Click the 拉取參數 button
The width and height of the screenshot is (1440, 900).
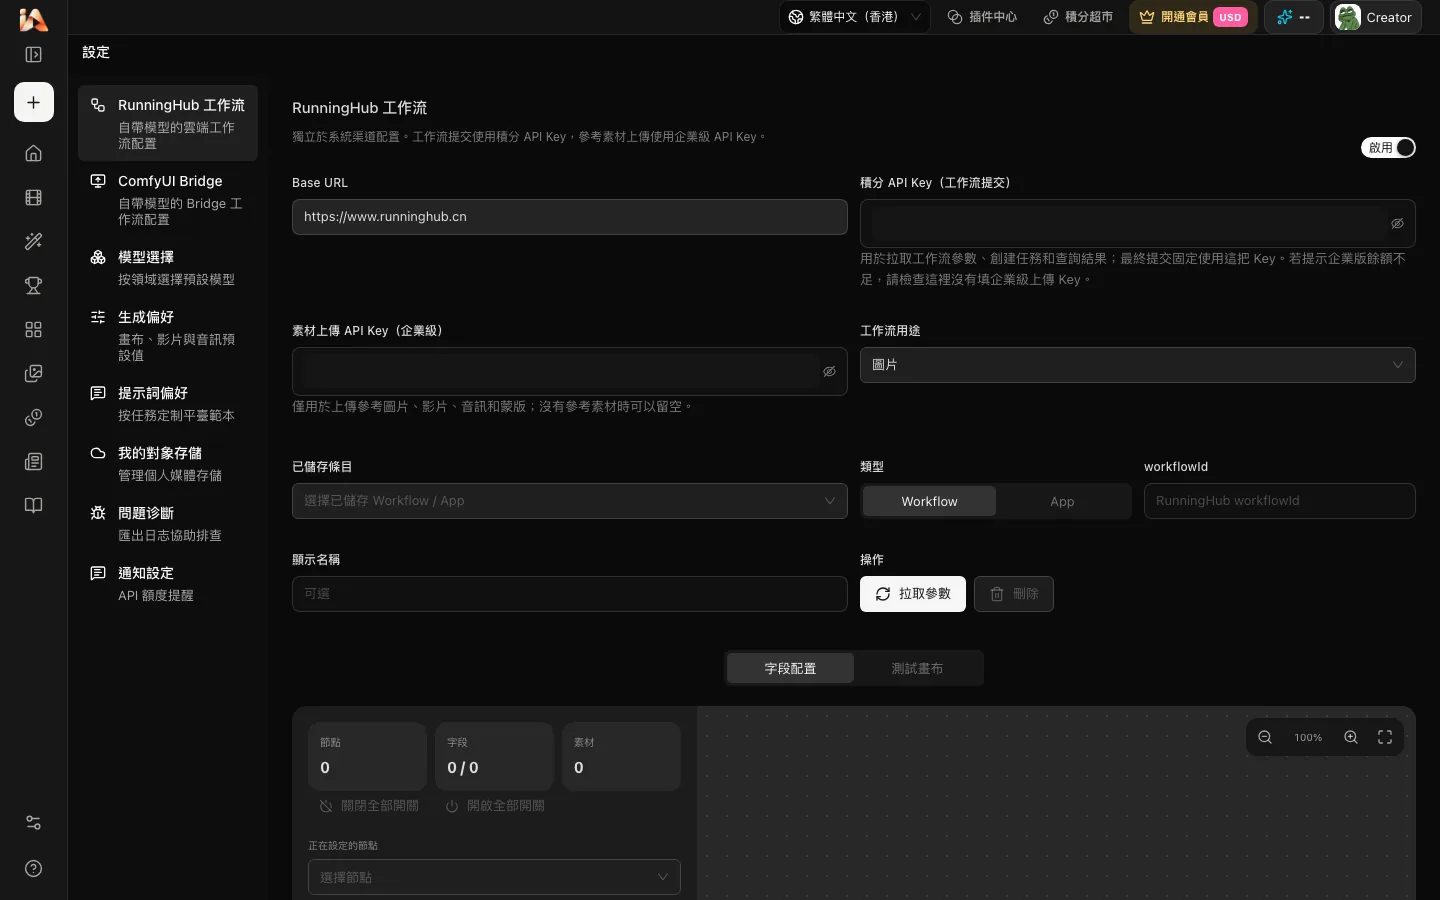click(913, 594)
